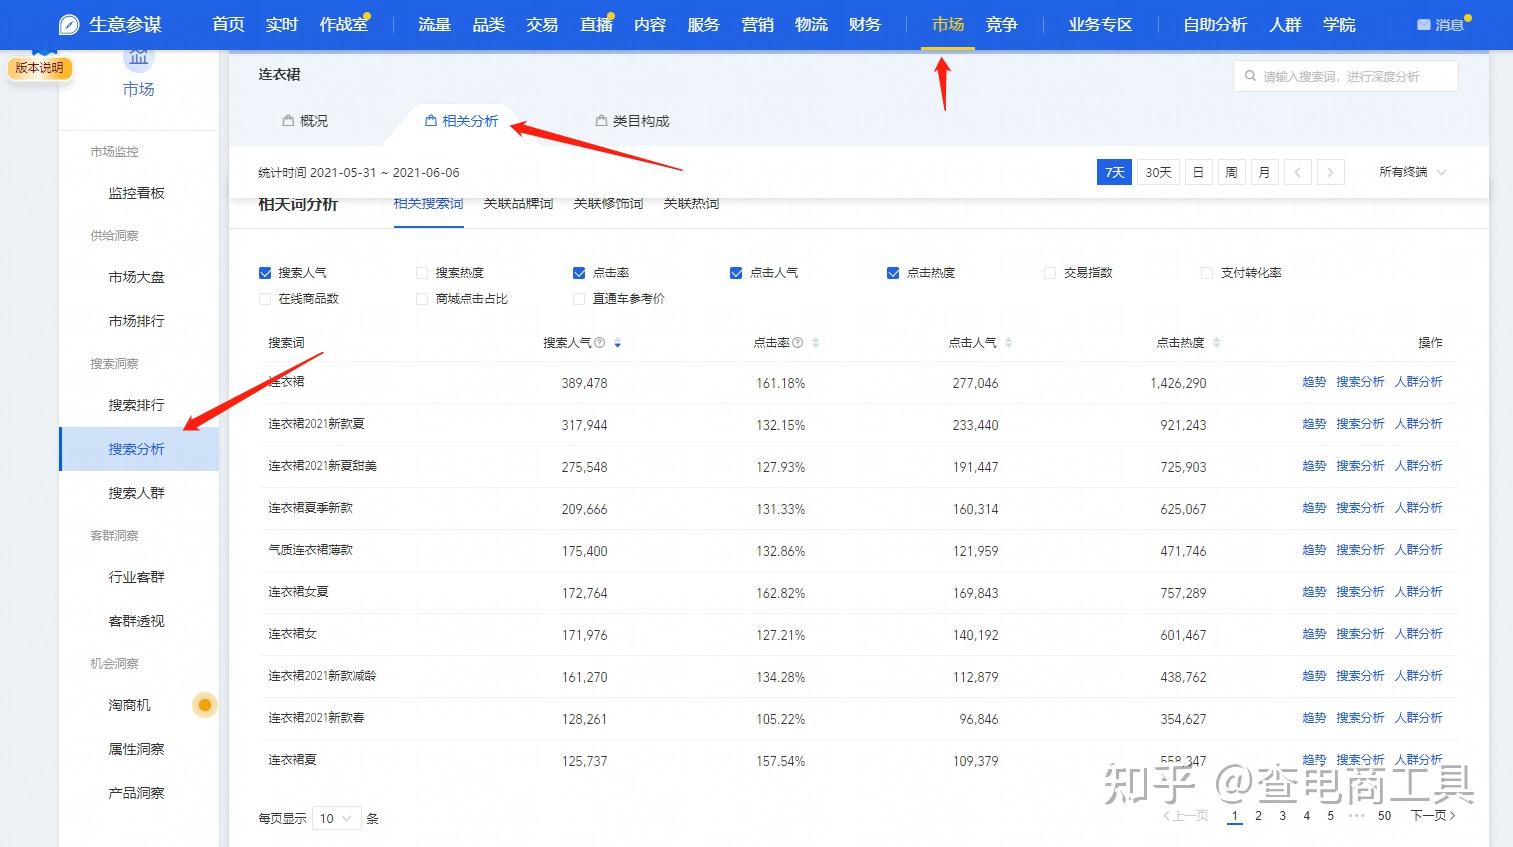The image size is (1513, 847).
Task: Click pagination ellipsis for more pages
Action: click(x=1356, y=816)
